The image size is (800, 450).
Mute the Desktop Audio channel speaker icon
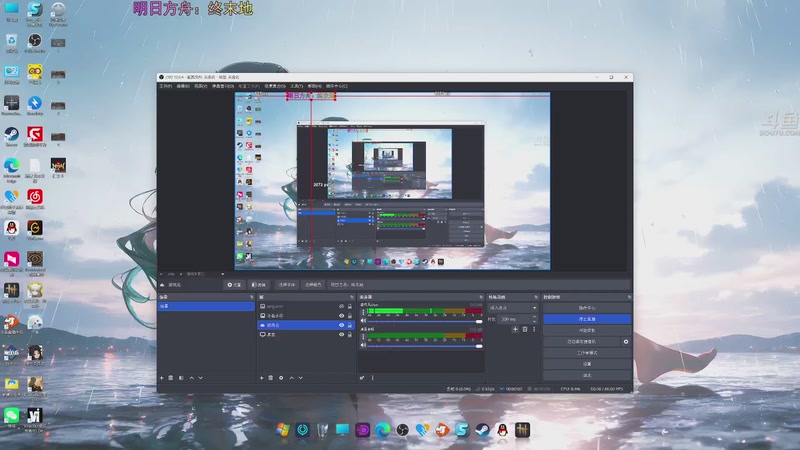(363, 345)
